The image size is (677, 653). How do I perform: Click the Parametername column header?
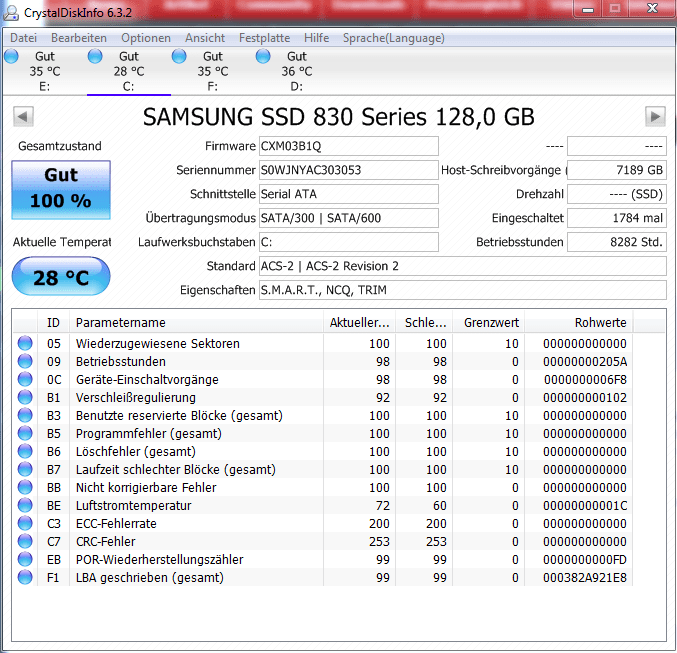[x=196, y=322]
